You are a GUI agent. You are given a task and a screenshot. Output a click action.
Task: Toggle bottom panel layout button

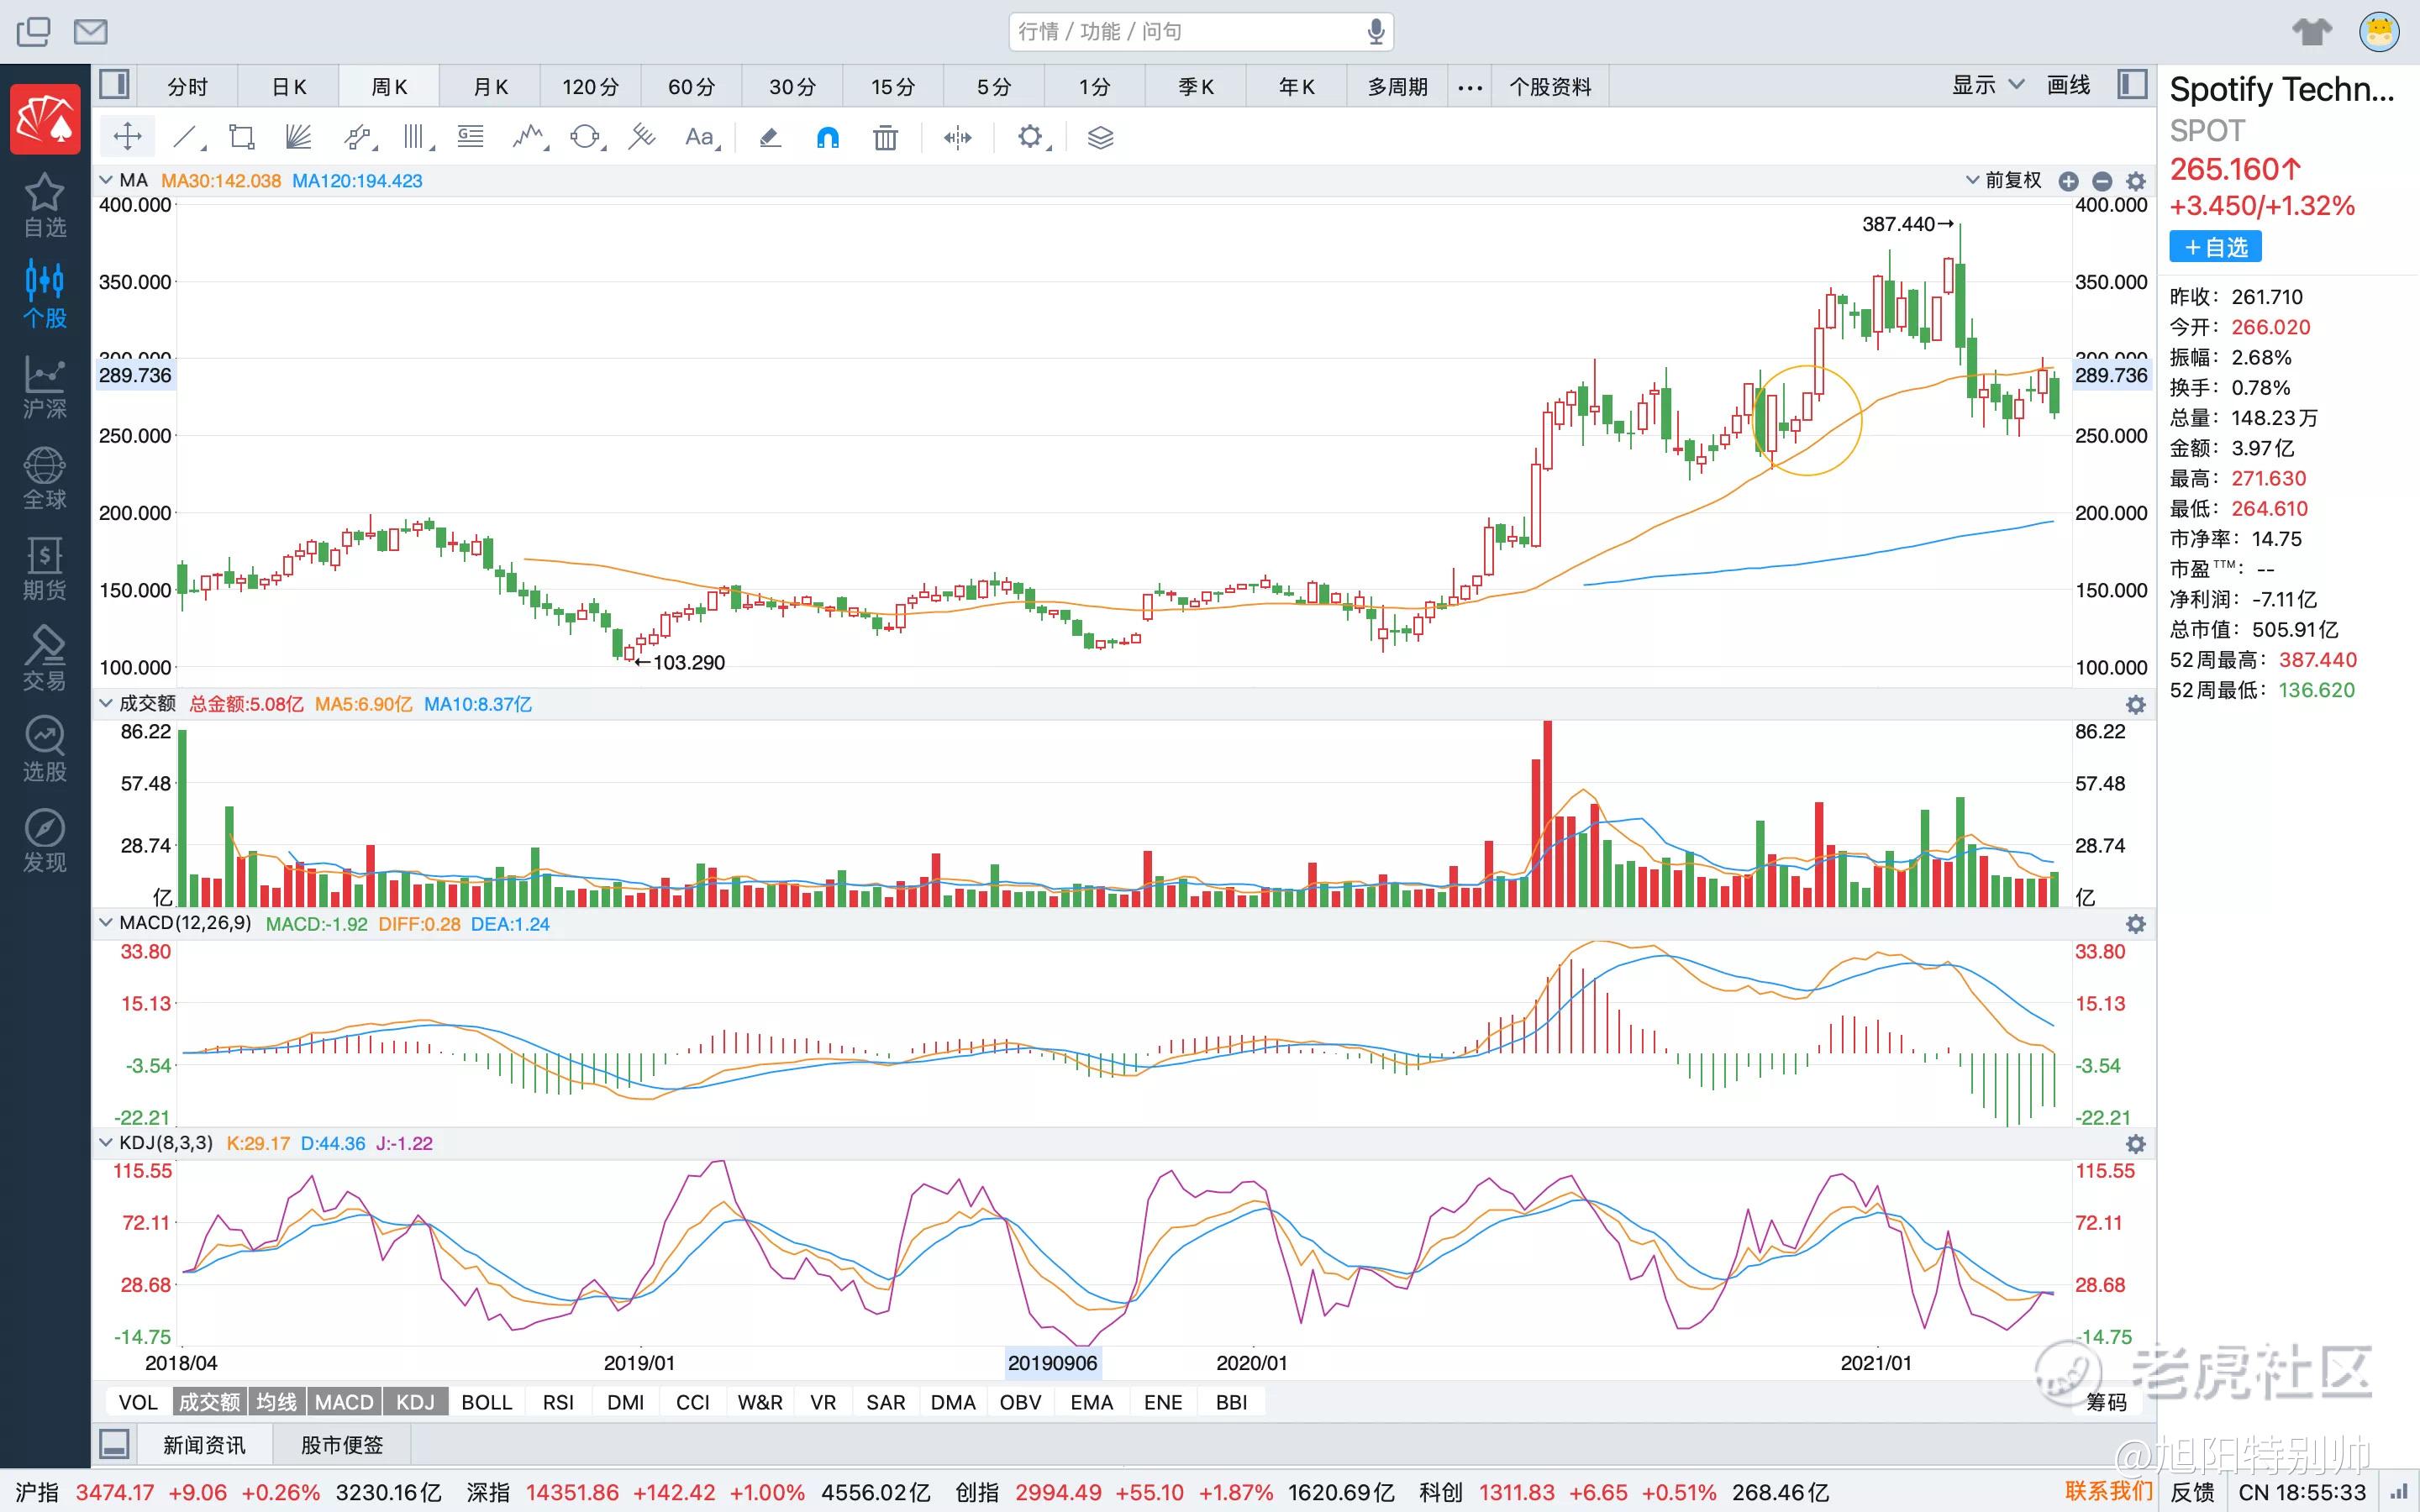click(x=114, y=1444)
